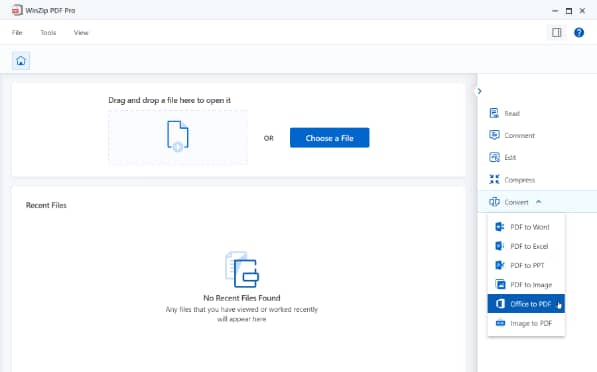The image size is (597, 372).
Task: Open the File menu
Action: coord(17,33)
